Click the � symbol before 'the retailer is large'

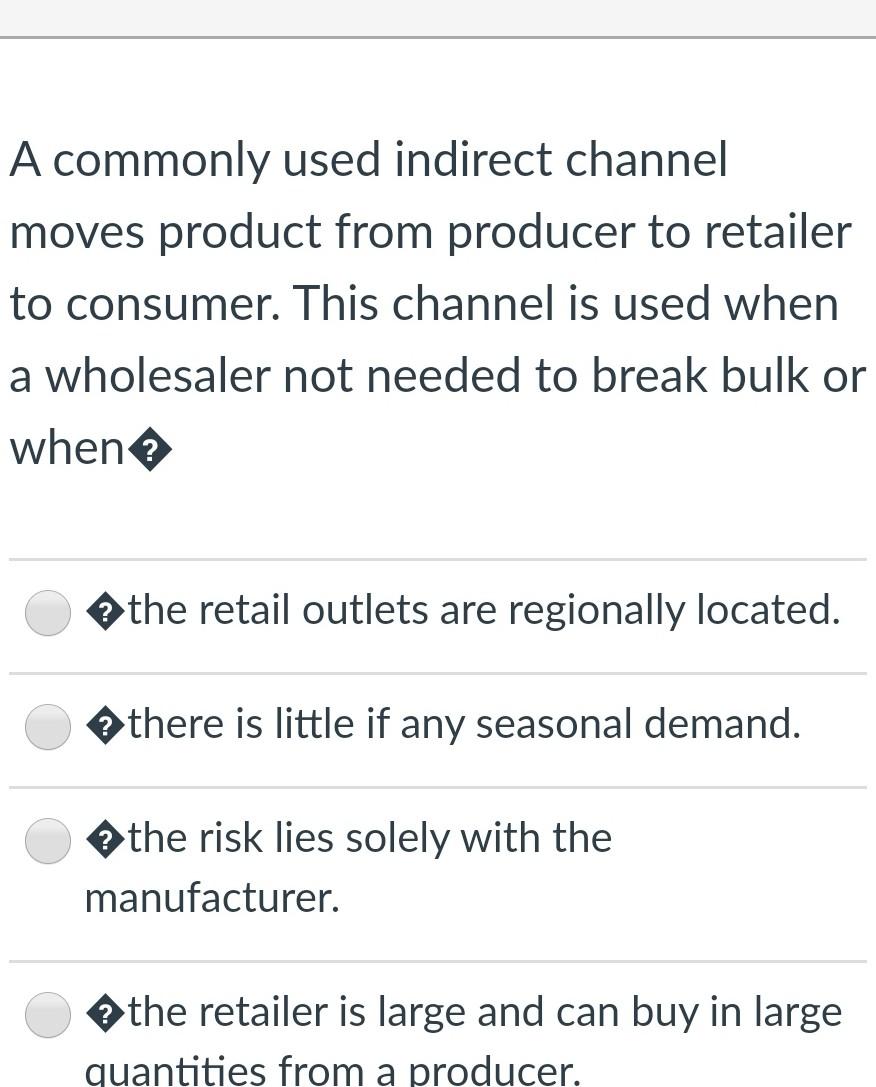point(104,1013)
